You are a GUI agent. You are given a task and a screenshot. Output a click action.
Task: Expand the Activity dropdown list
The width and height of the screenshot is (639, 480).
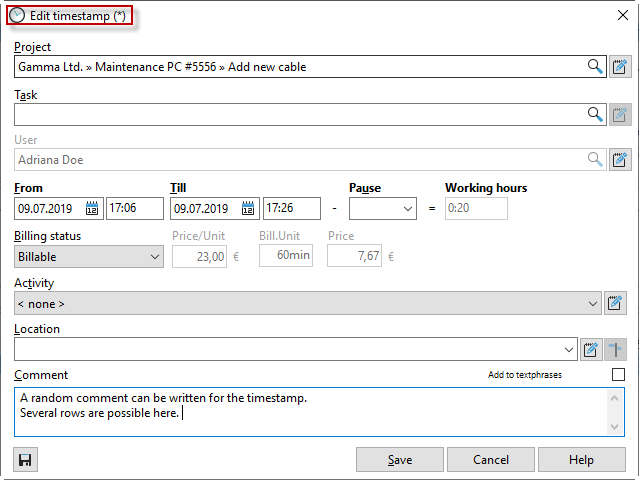[x=593, y=302]
